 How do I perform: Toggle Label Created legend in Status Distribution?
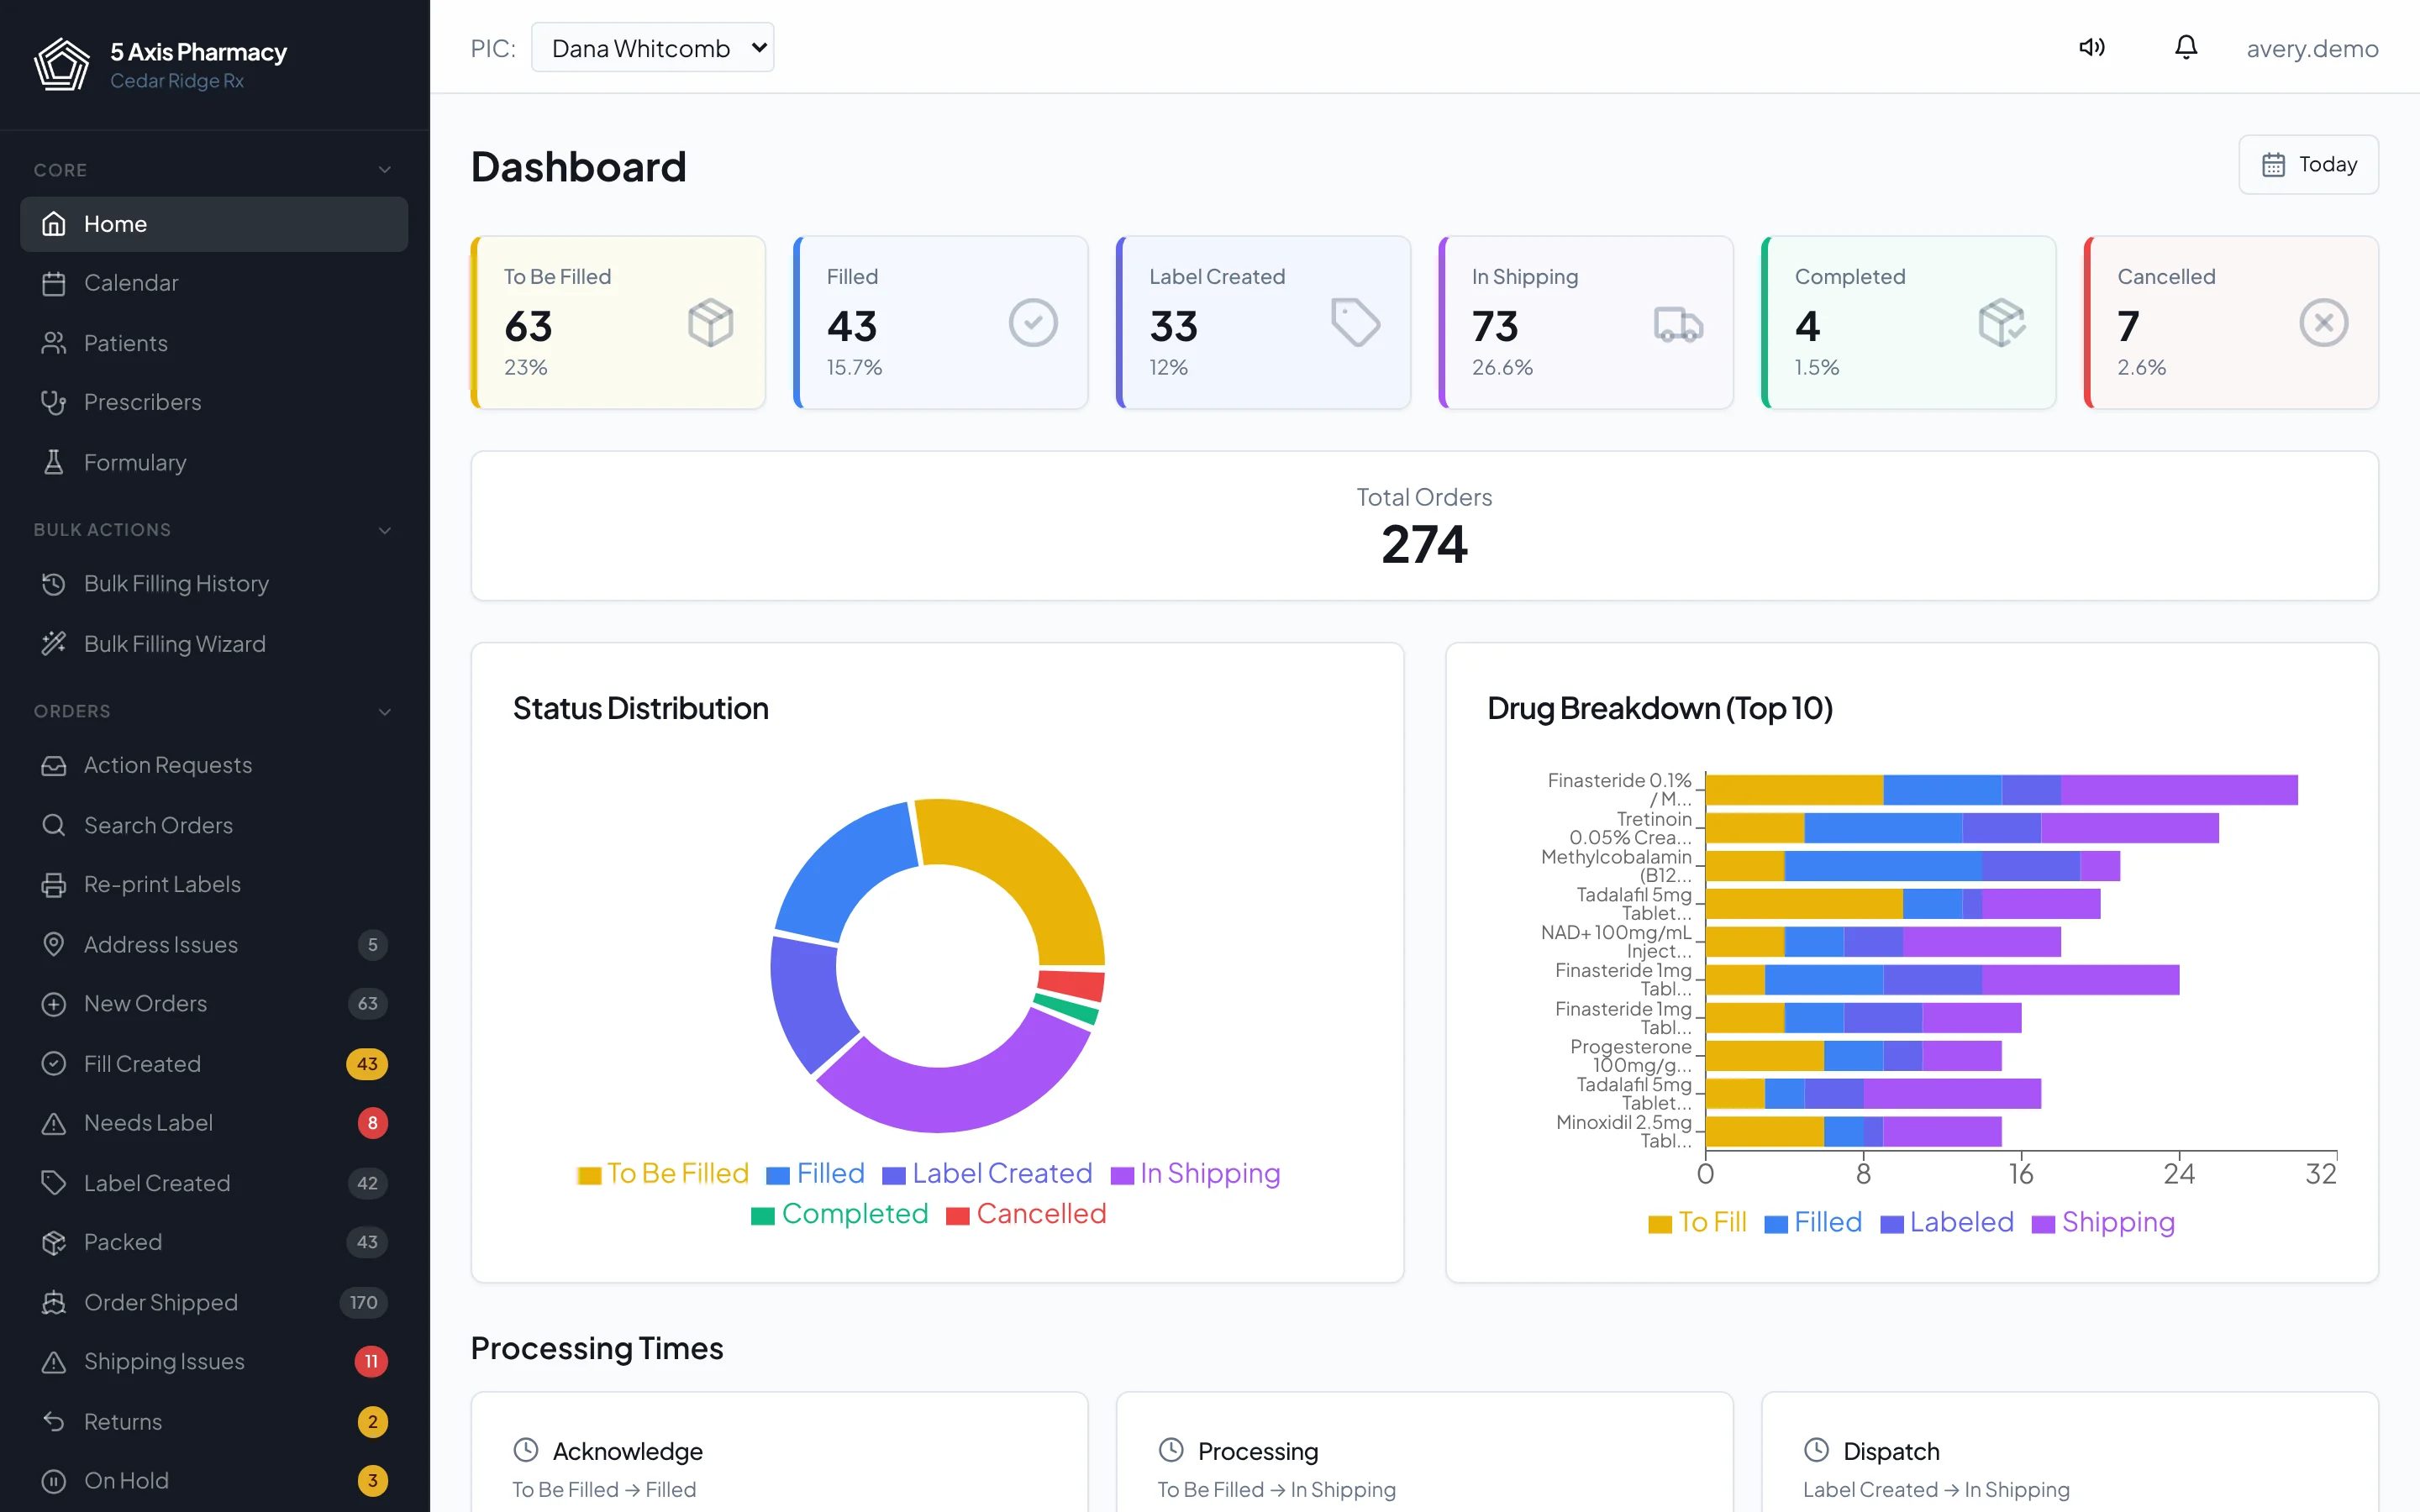987,1173
